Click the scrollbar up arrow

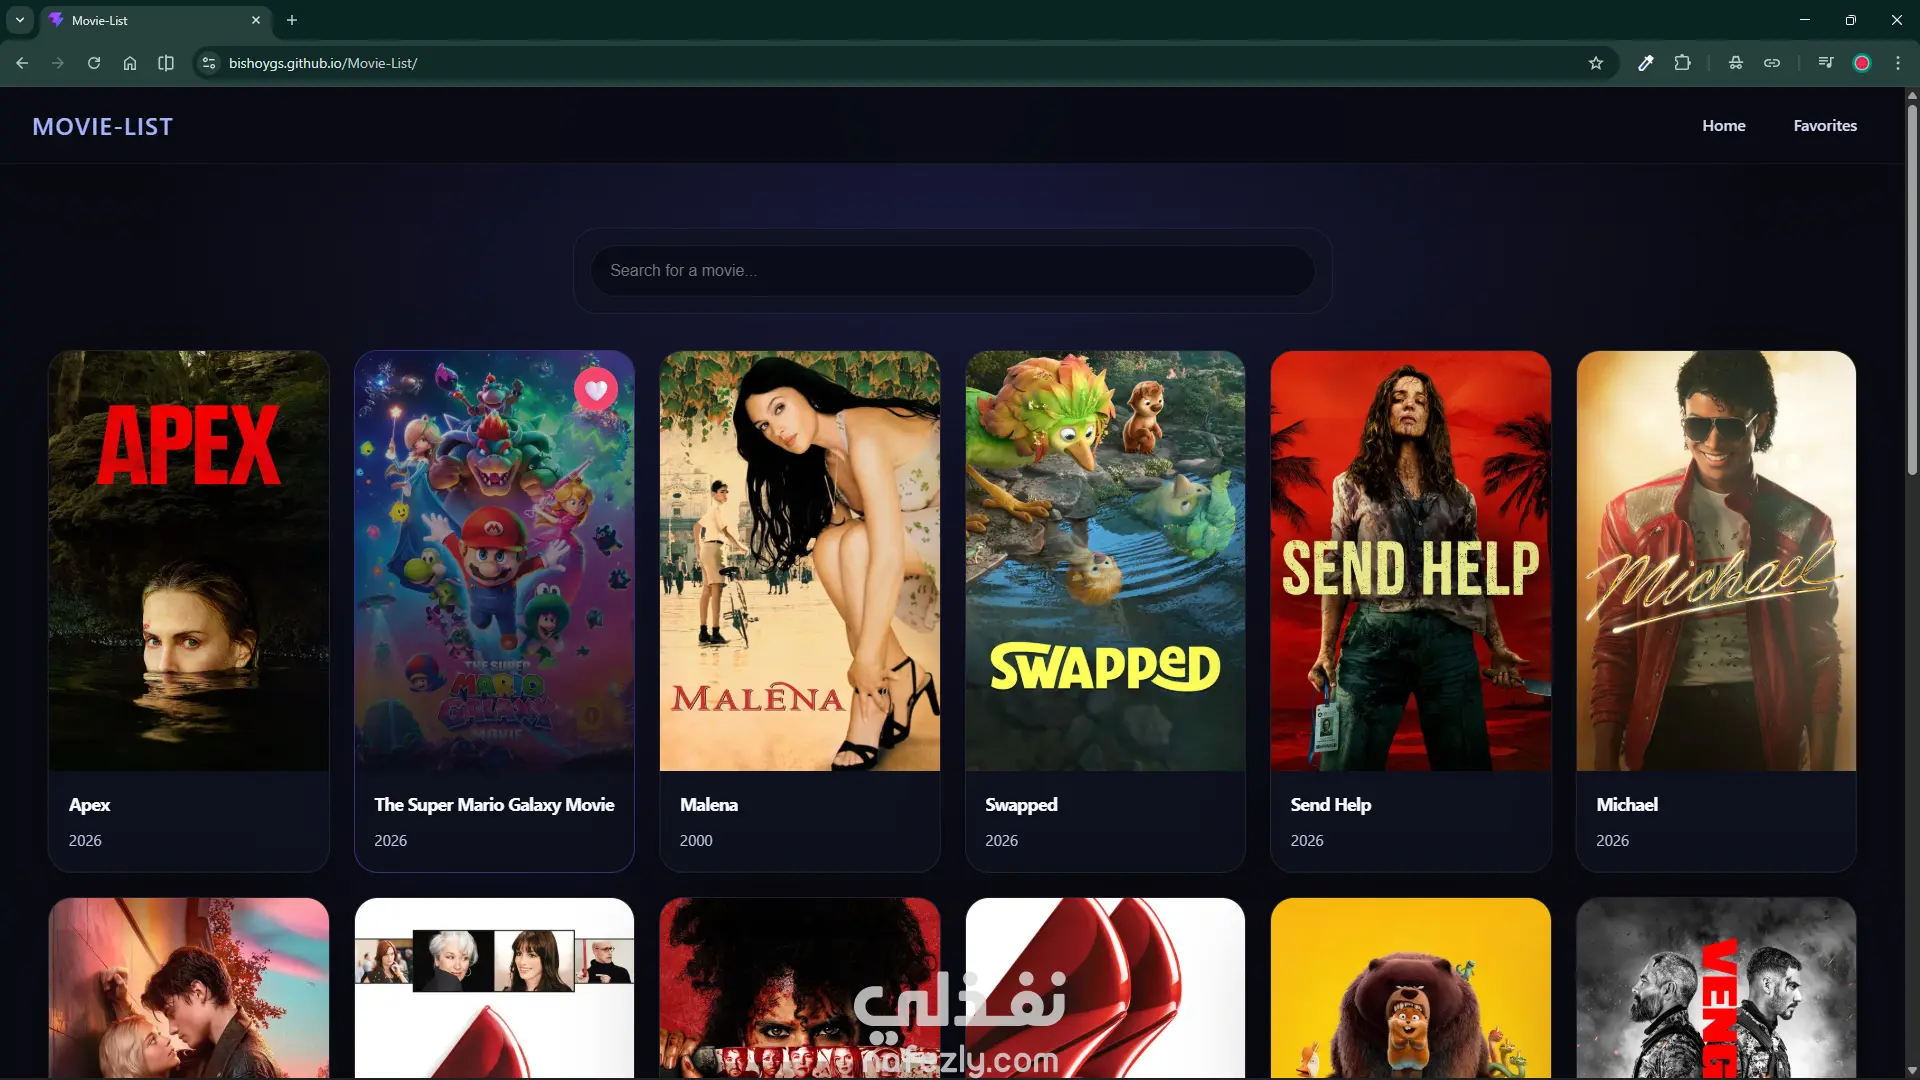click(x=1912, y=96)
